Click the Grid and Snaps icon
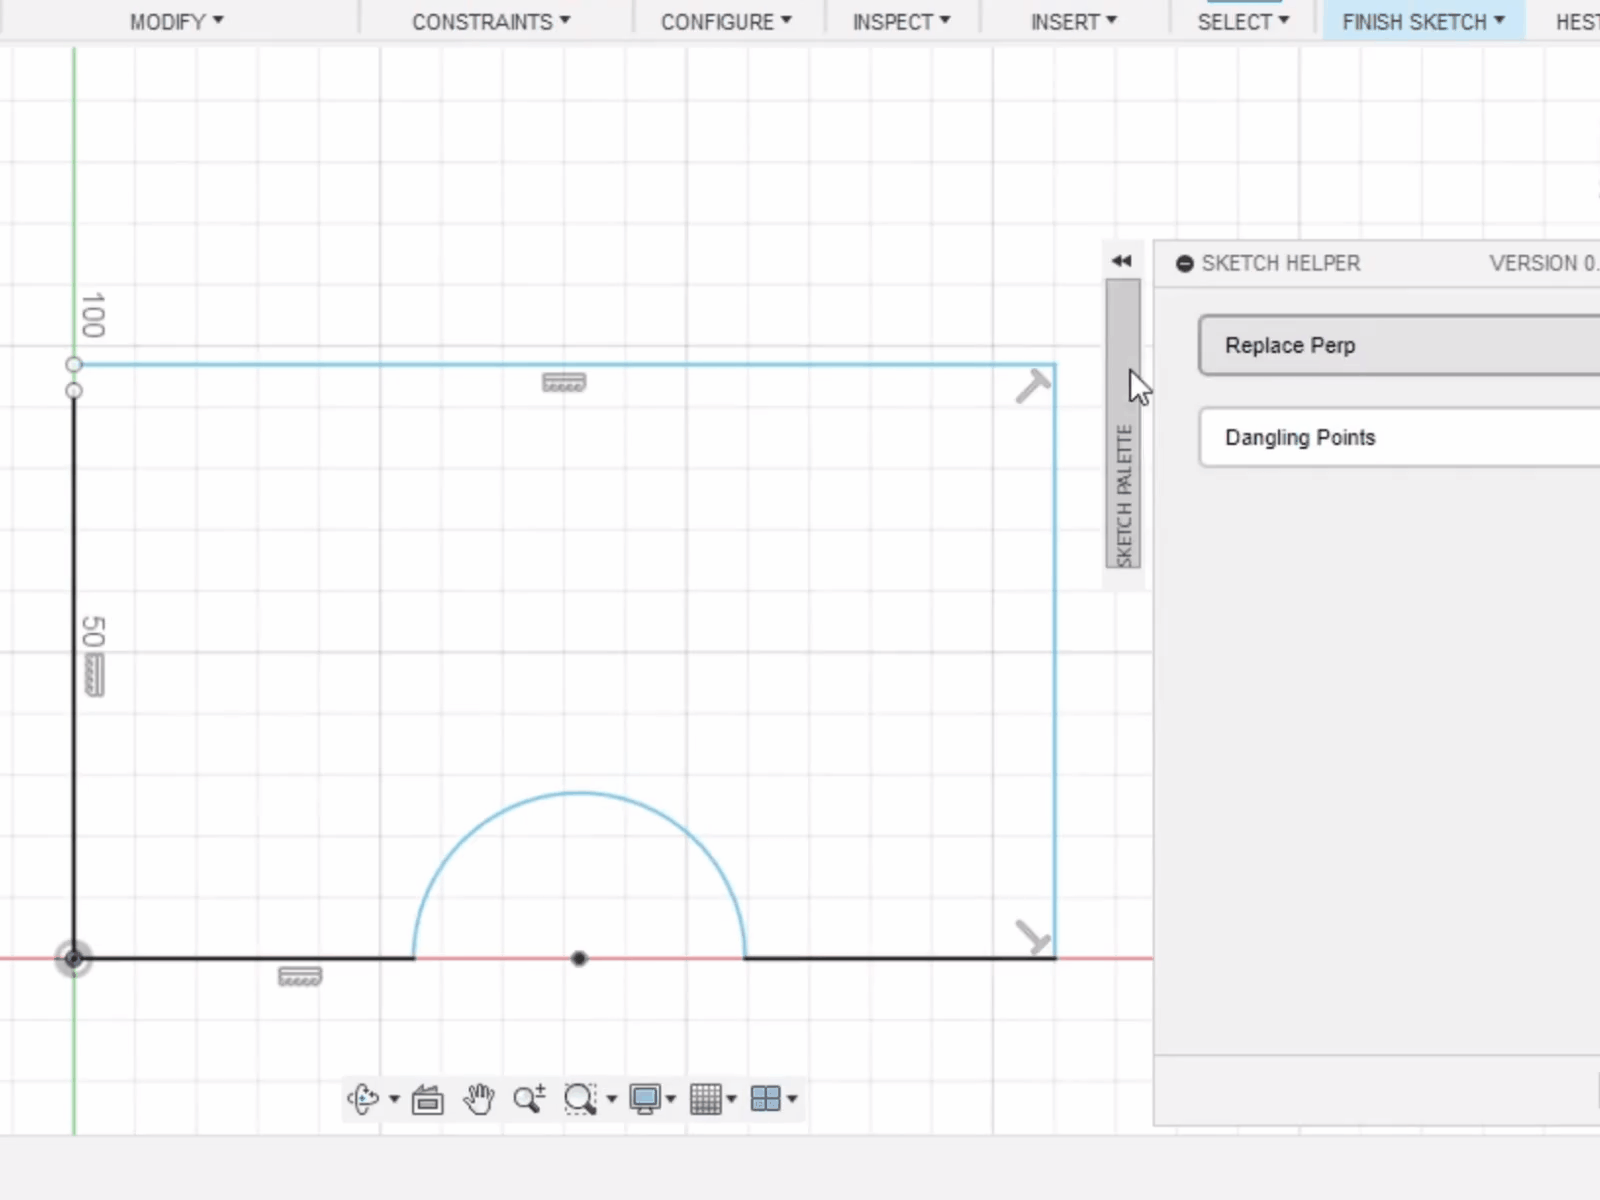 706,1099
